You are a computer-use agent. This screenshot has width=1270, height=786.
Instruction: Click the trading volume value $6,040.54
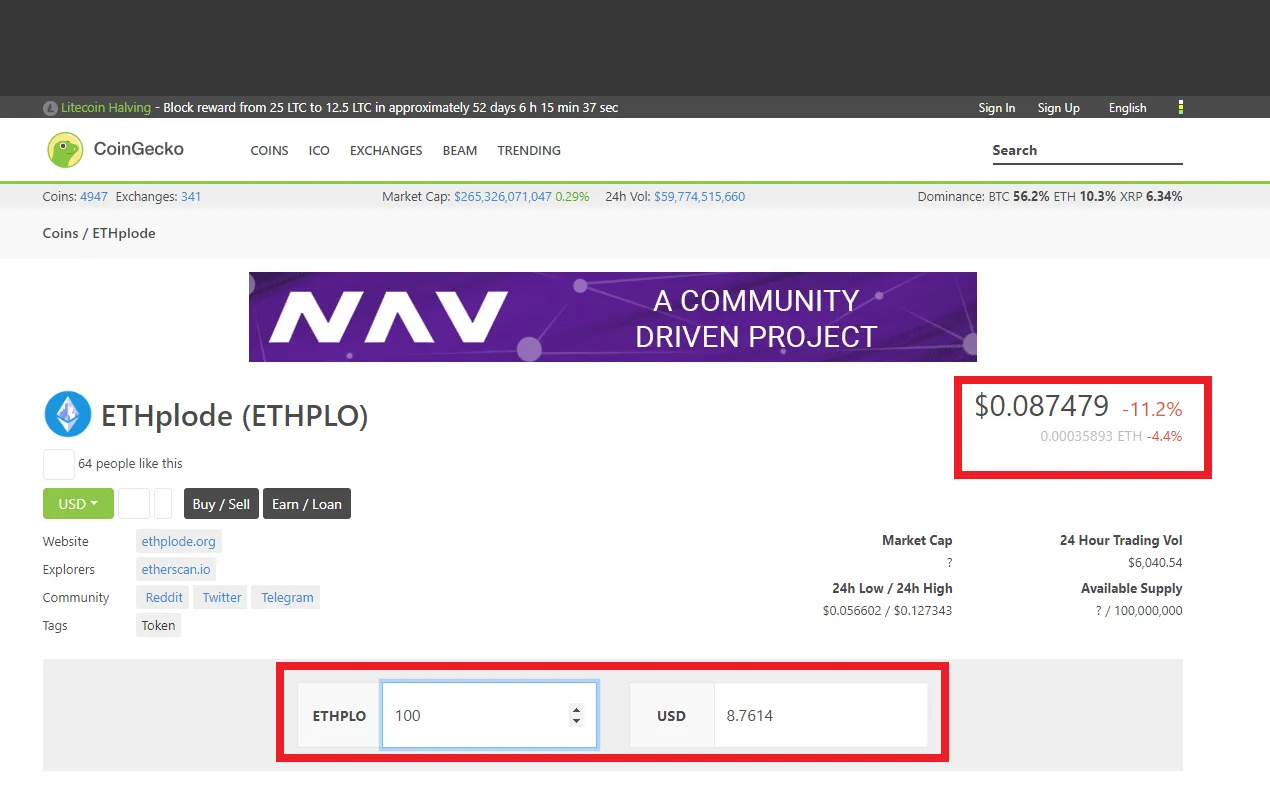pyautogui.click(x=1155, y=563)
